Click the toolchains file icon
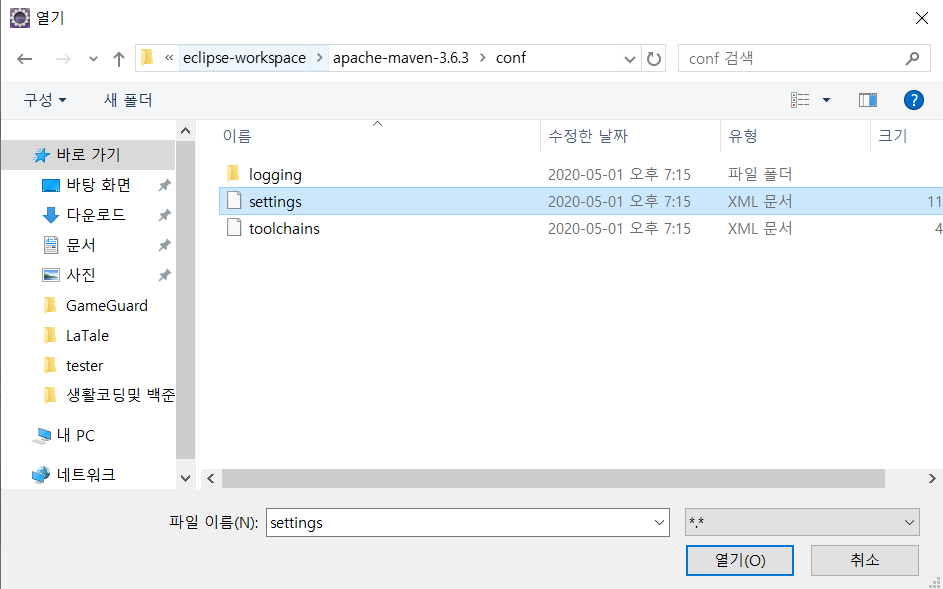This screenshot has height=589, width=943. (233, 228)
